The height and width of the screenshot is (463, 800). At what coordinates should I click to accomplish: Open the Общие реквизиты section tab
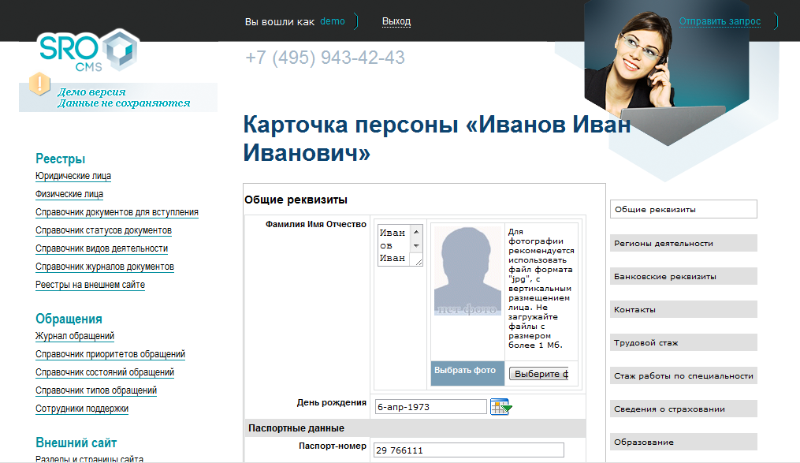(x=682, y=209)
